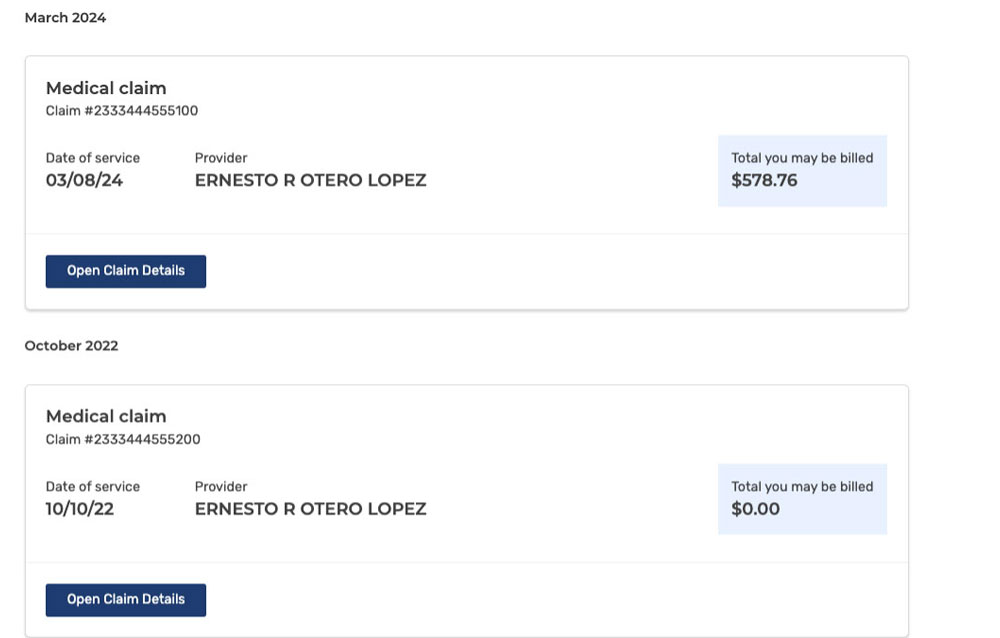Click provider name in the October 2022 claim
The height and width of the screenshot is (638, 1000).
pyautogui.click(x=311, y=509)
